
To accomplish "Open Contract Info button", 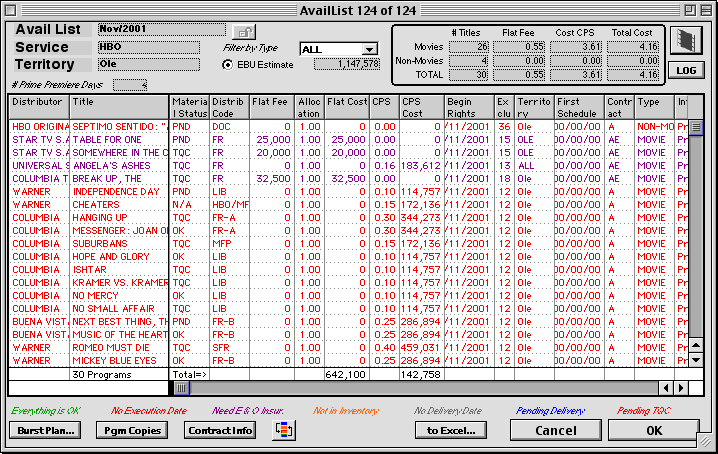I will 220,431.
